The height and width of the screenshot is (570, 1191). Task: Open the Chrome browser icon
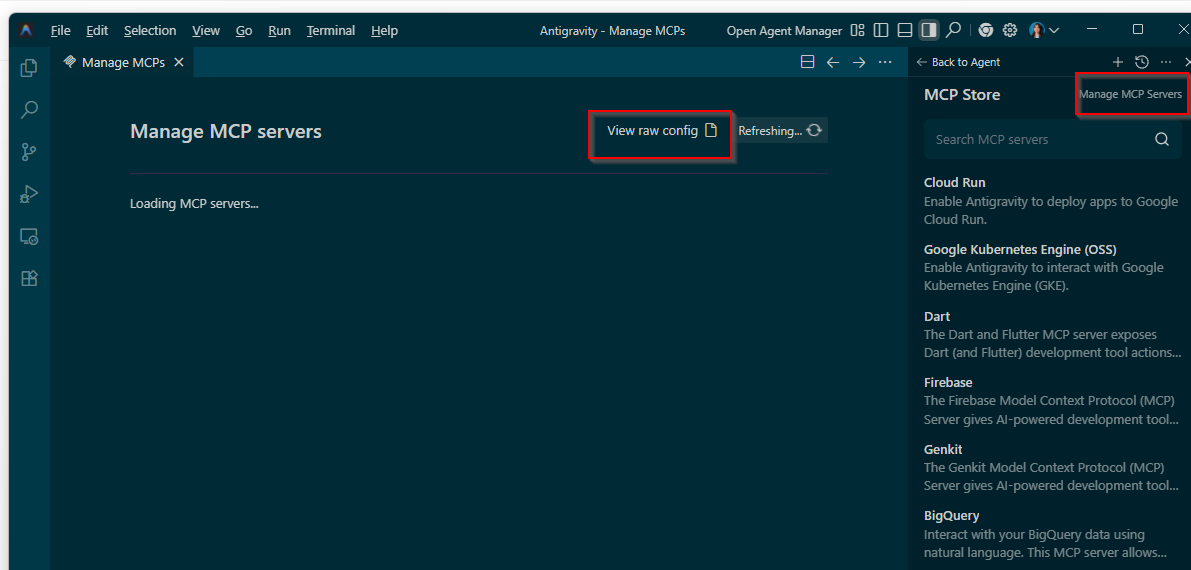[986, 30]
